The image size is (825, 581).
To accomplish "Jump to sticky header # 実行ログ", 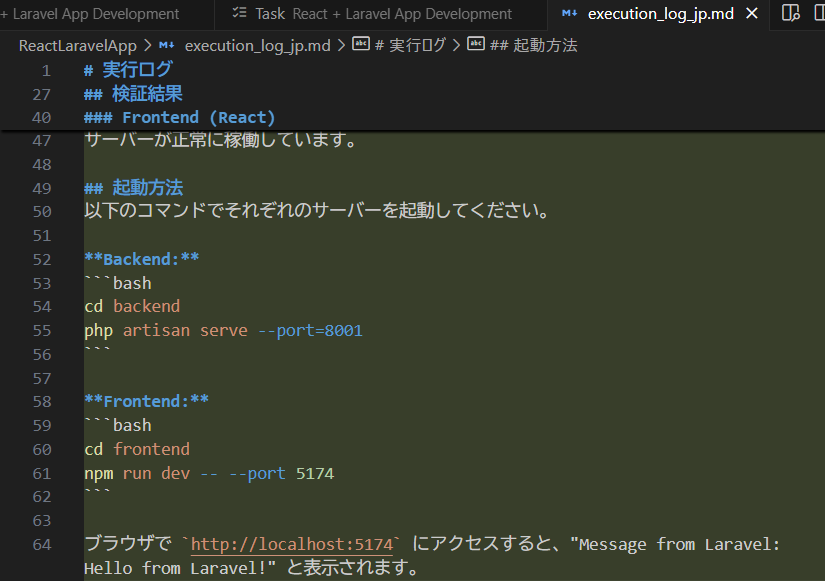I will coord(128,69).
